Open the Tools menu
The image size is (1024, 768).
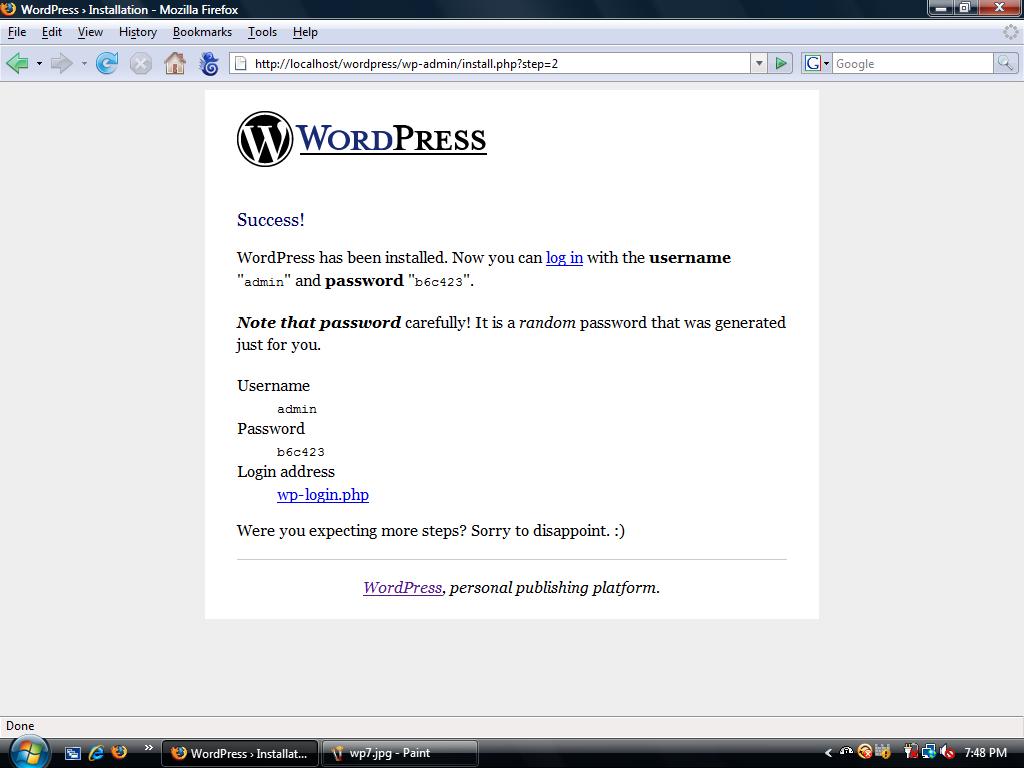coord(262,32)
